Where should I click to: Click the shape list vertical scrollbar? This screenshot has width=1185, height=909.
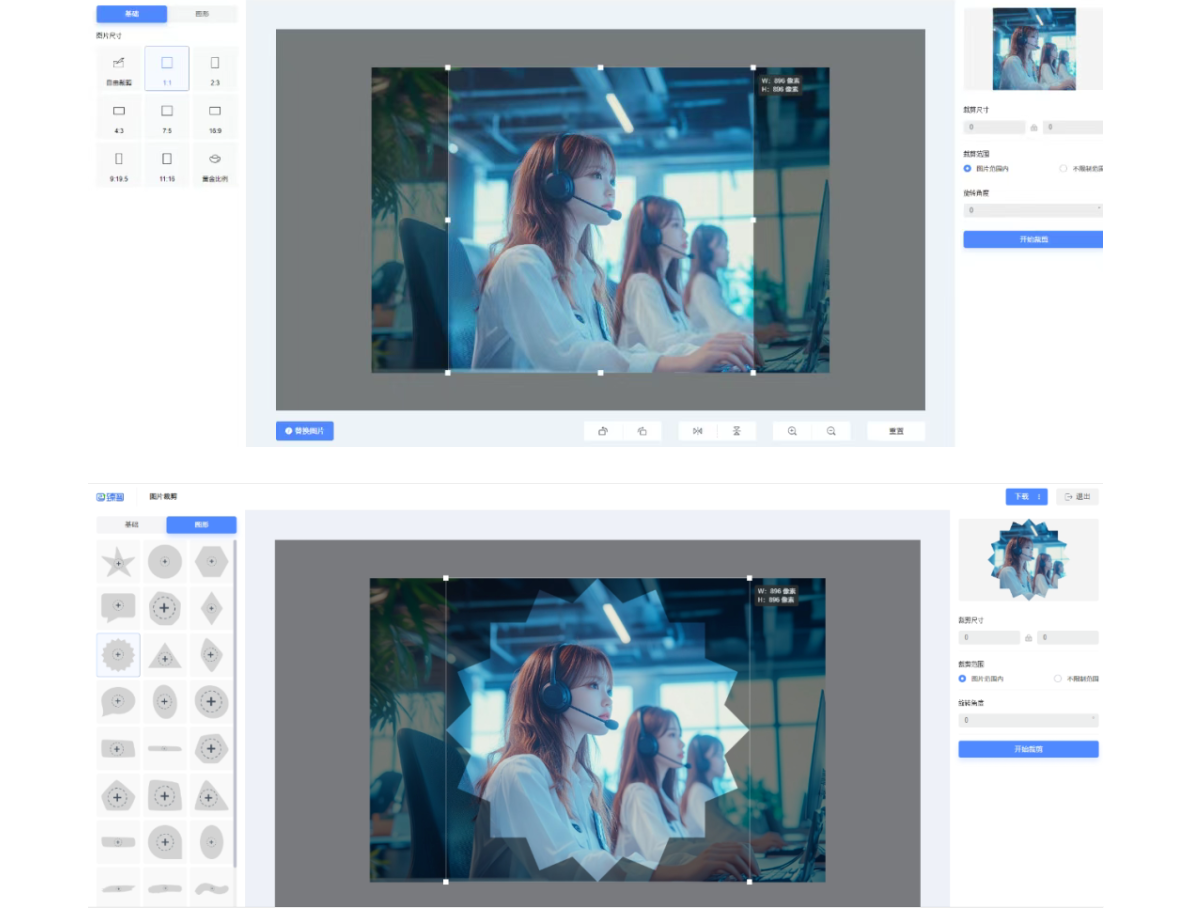[235, 700]
